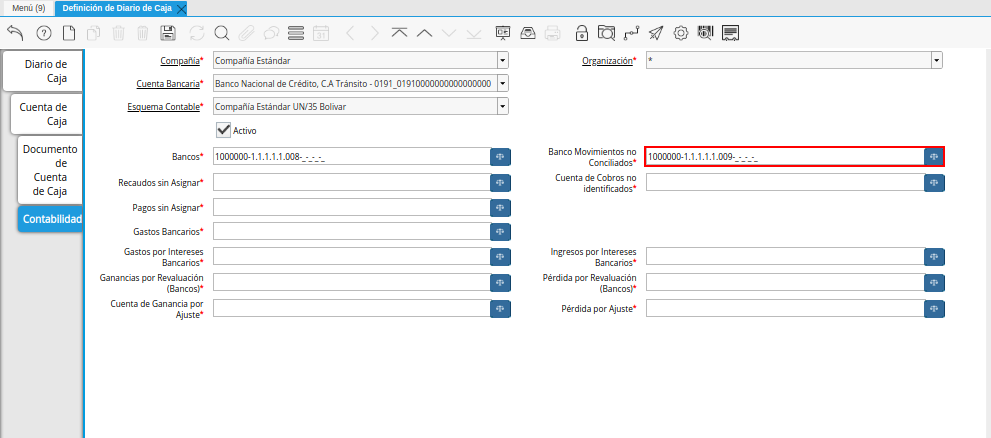Click the undo changes arrow icon
991x438 pixels.
pos(15,33)
